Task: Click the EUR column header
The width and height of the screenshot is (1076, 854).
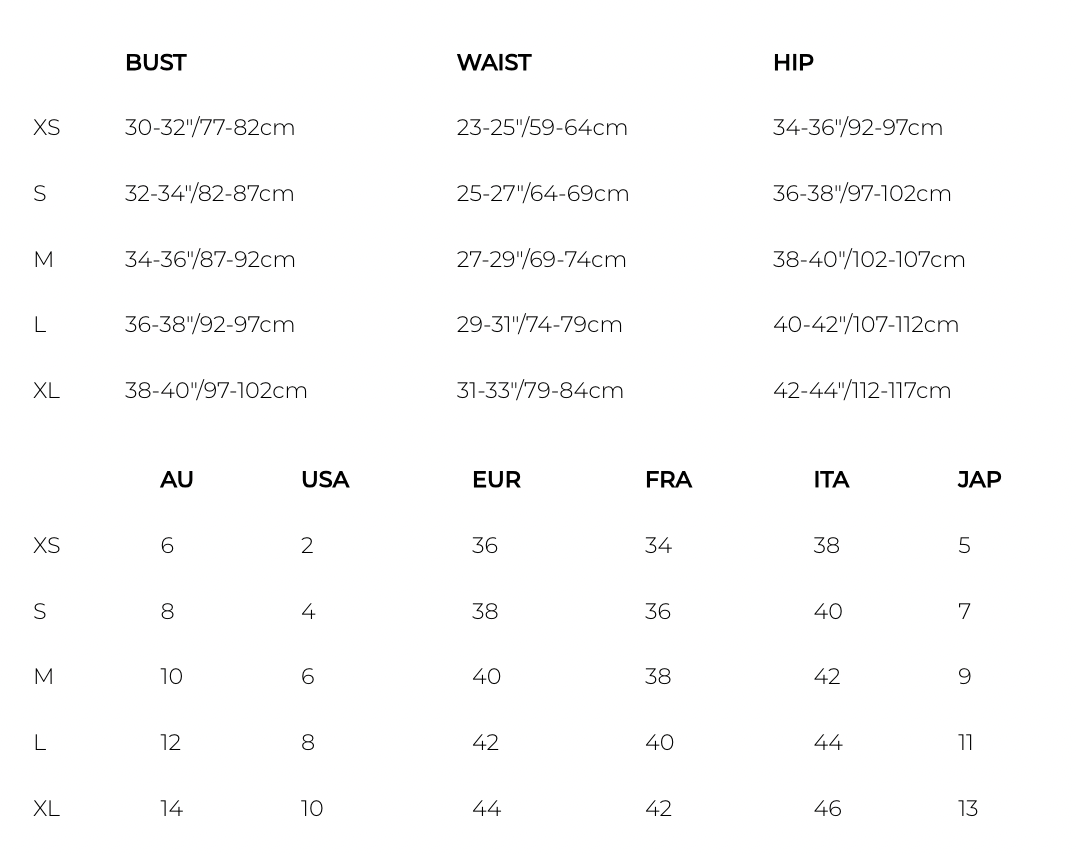Action: [x=497, y=479]
